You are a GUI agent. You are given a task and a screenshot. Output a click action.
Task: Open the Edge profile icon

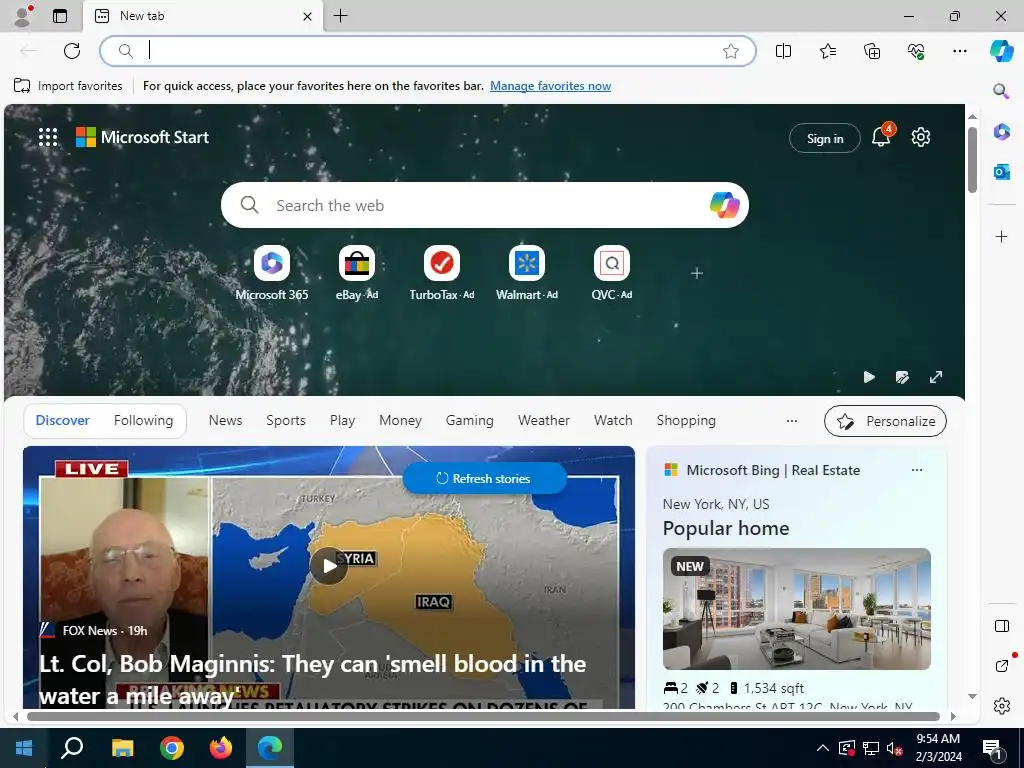[23, 16]
